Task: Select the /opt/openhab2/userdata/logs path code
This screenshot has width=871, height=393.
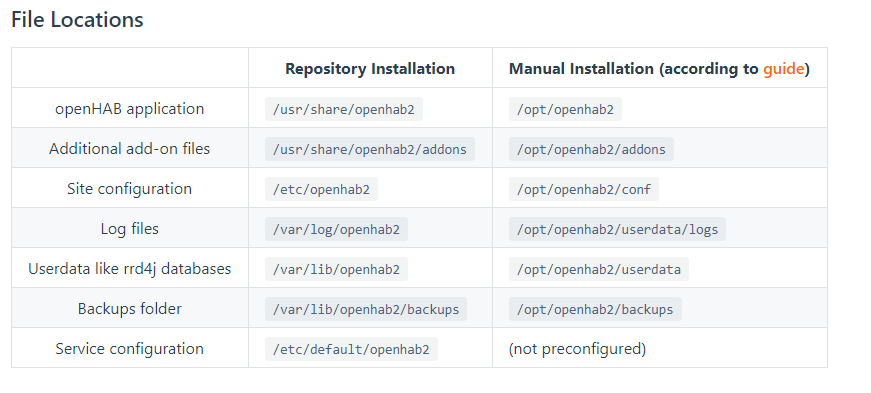Action: 617,229
